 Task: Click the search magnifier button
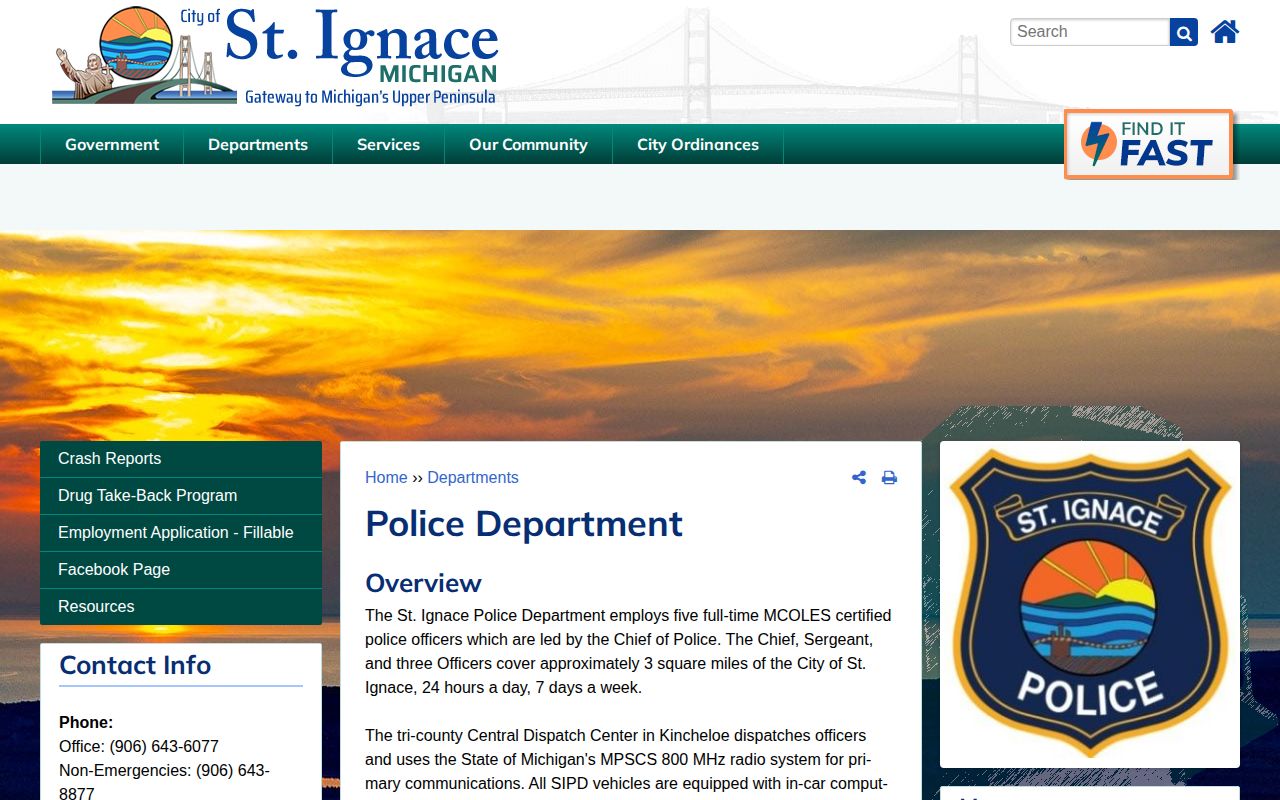[x=1184, y=32]
